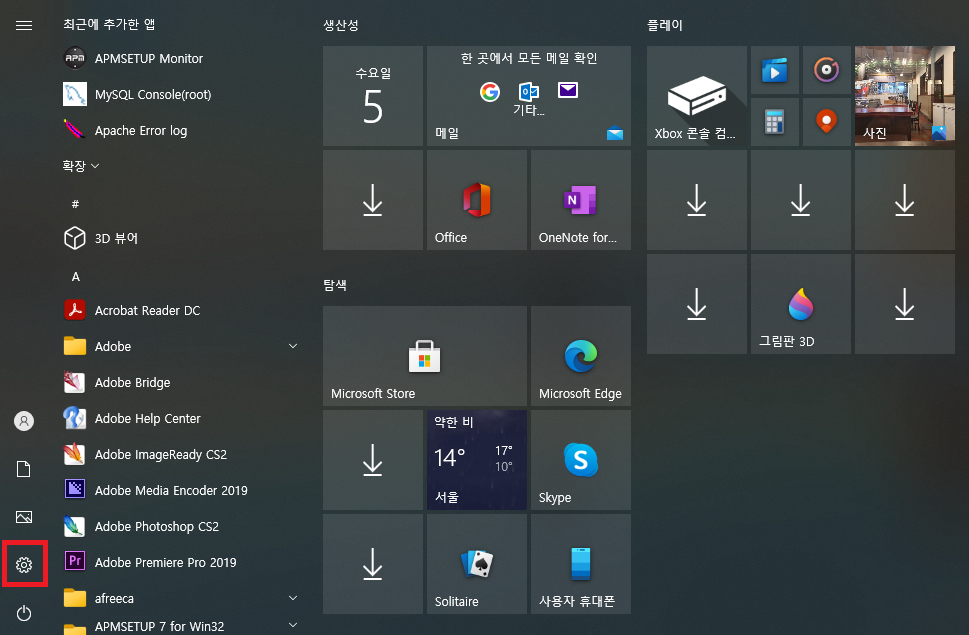Image resolution: width=969 pixels, height=635 pixels.
Task: Open the Movies & TV small tile
Action: 774,70
